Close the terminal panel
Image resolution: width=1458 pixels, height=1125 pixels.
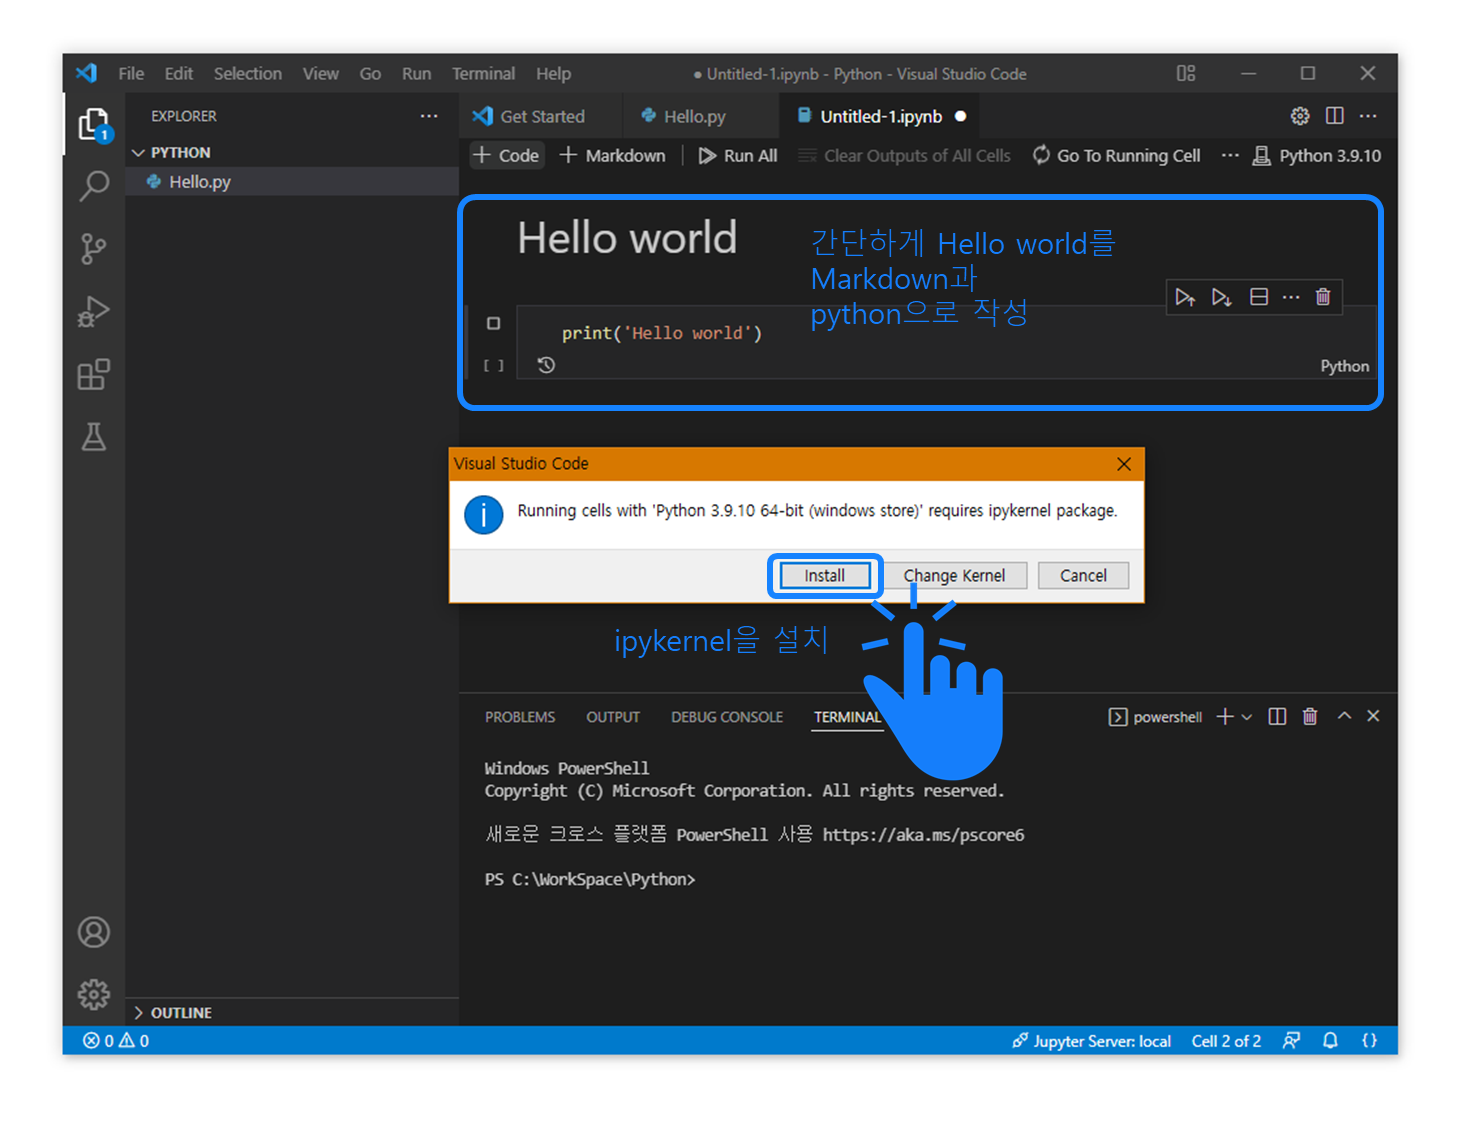[x=1374, y=716]
